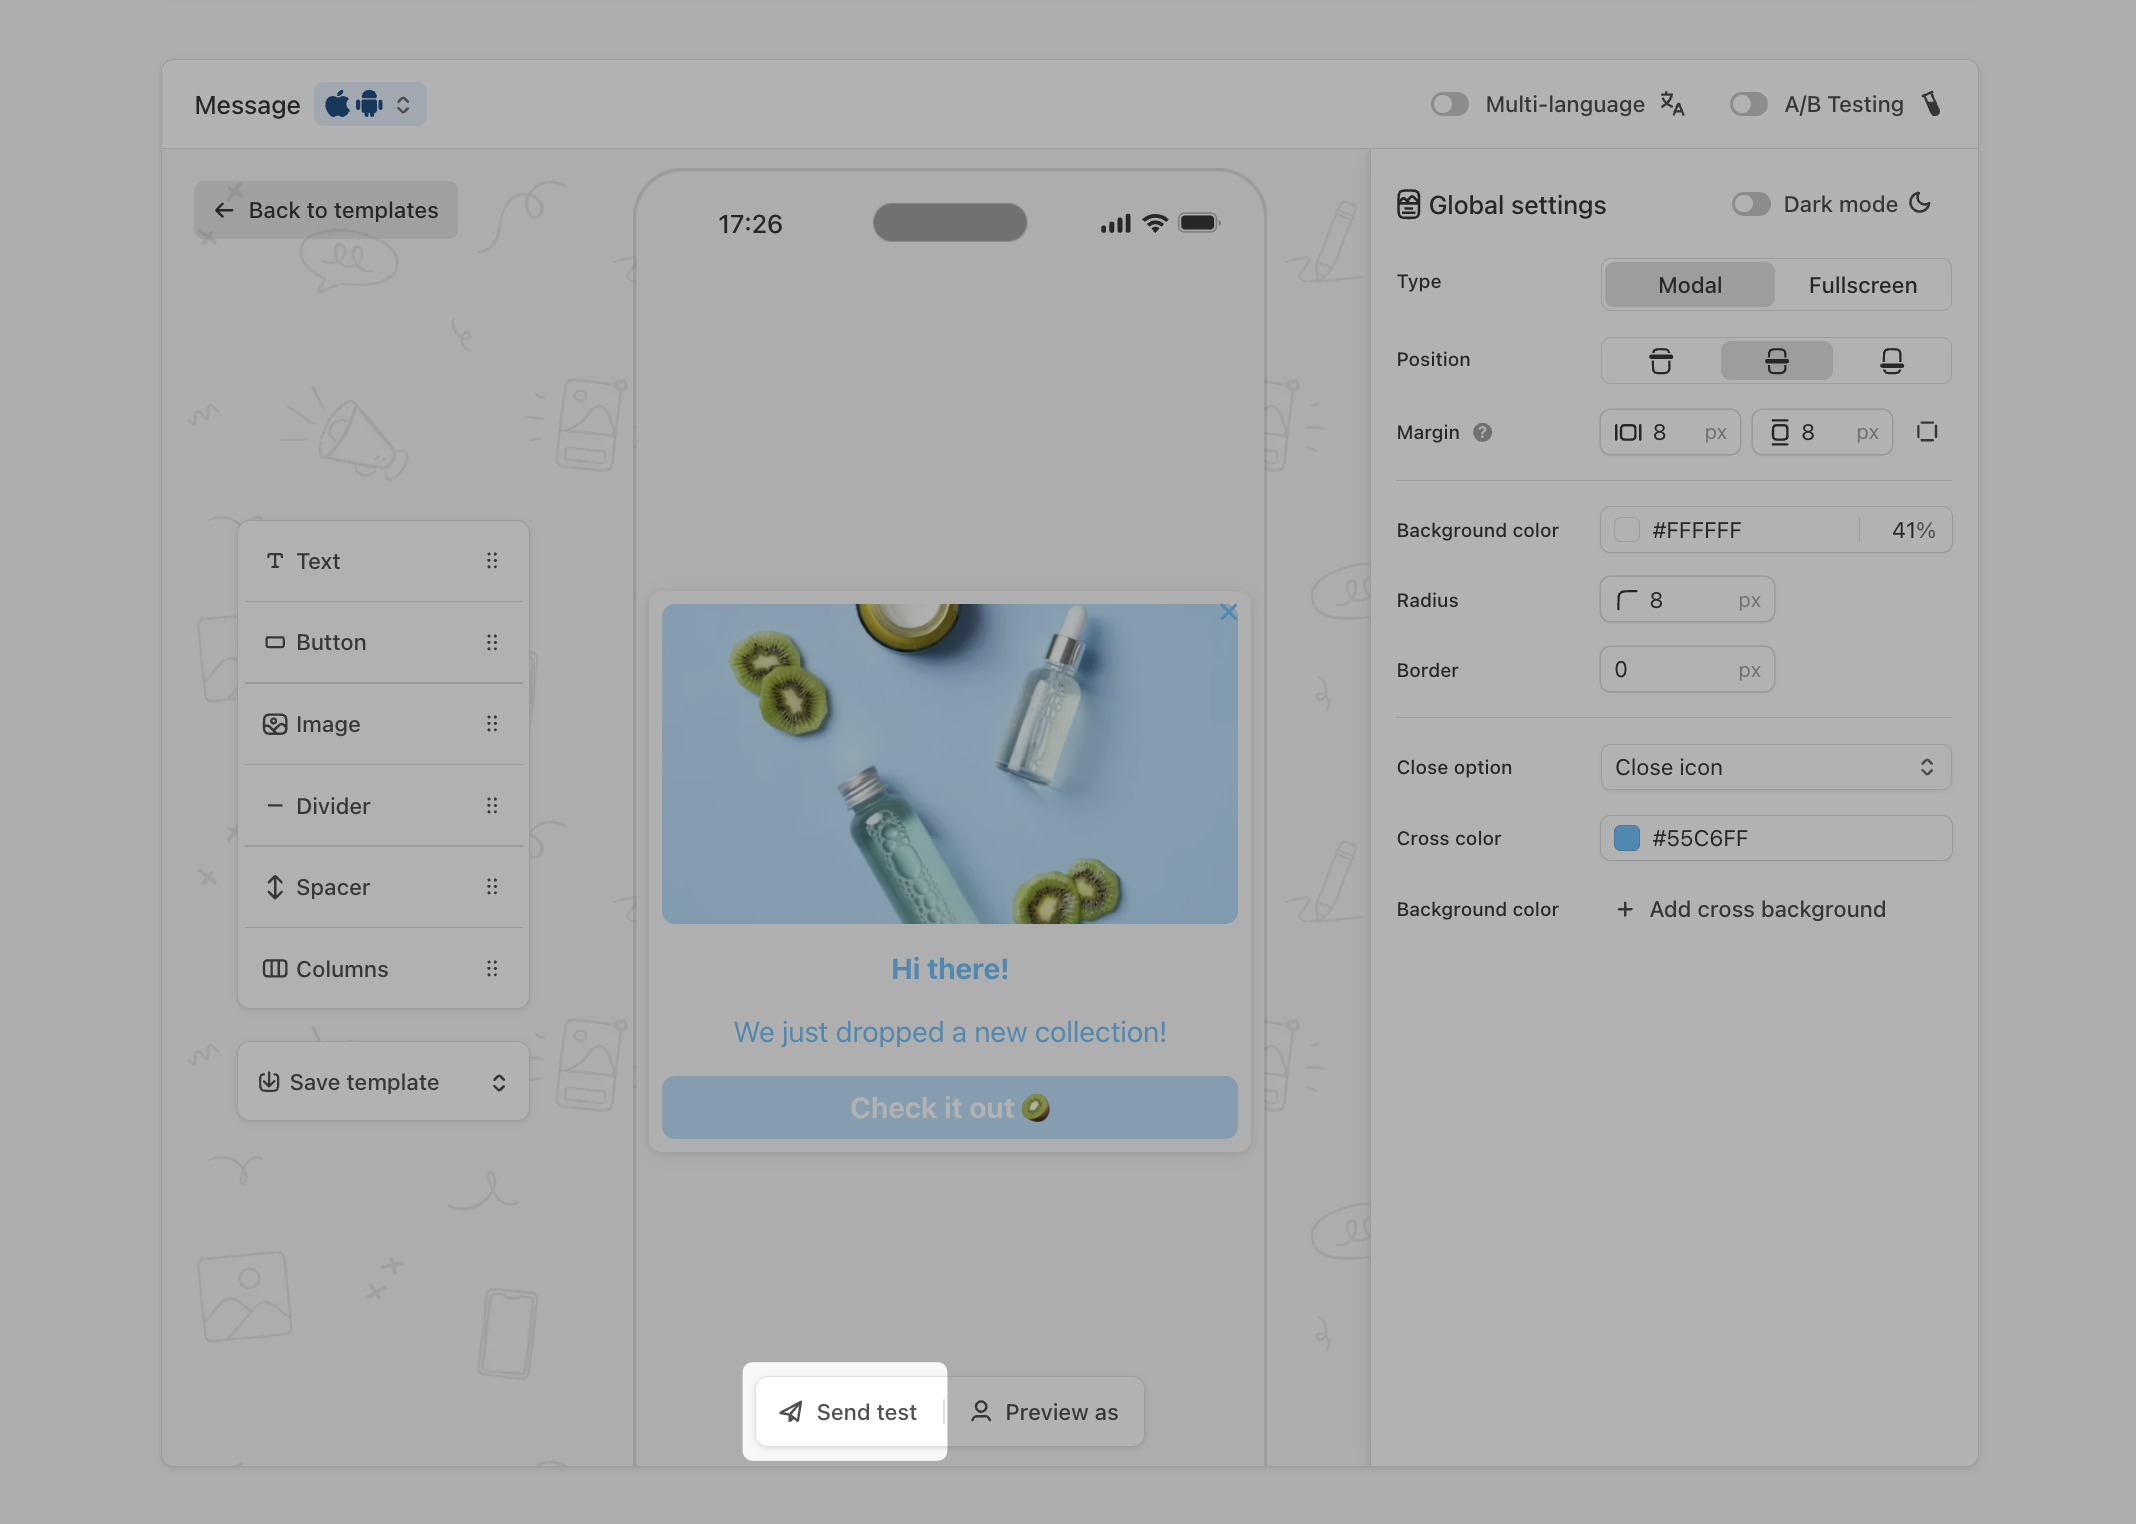Image resolution: width=2136 pixels, height=1524 pixels.
Task: Click the Cross color blue swatch
Action: (1626, 838)
